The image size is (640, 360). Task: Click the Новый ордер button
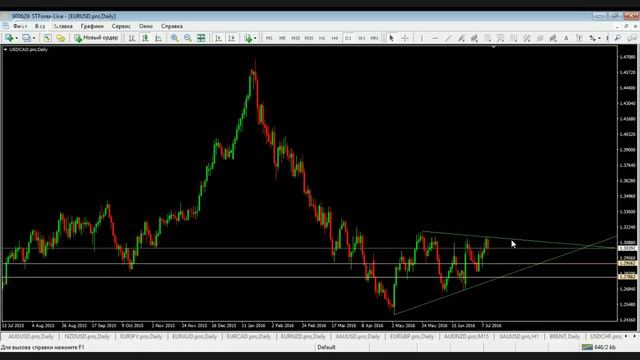click(96, 38)
